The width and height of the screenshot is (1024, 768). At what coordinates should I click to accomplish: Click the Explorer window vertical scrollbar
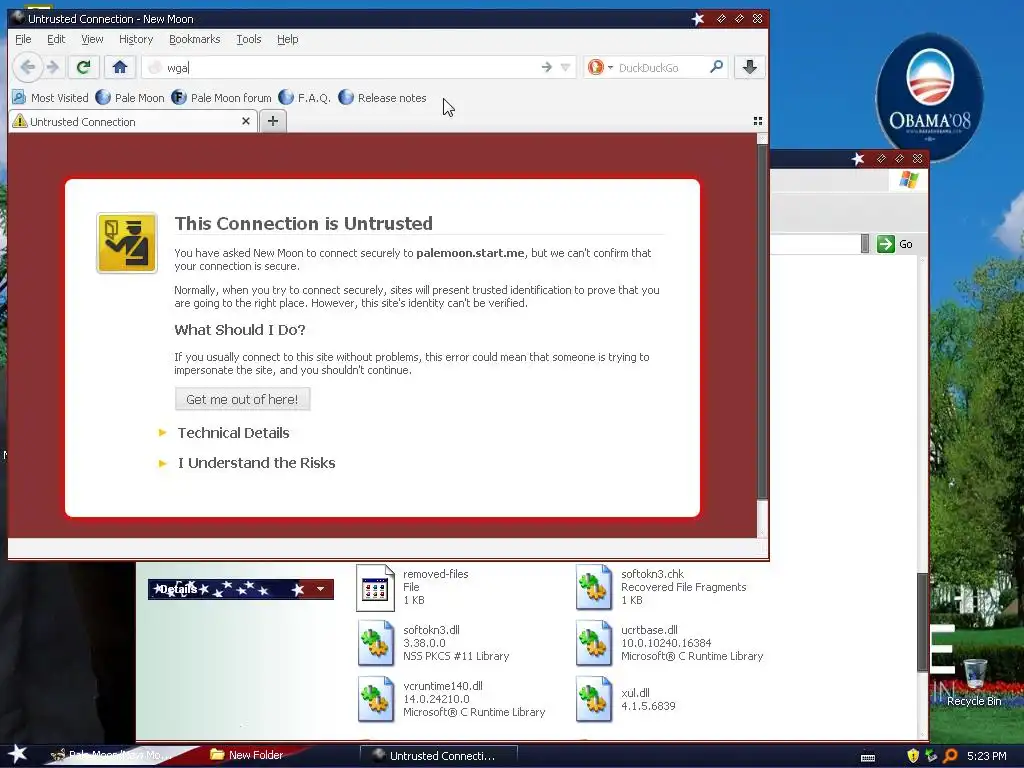922,622
